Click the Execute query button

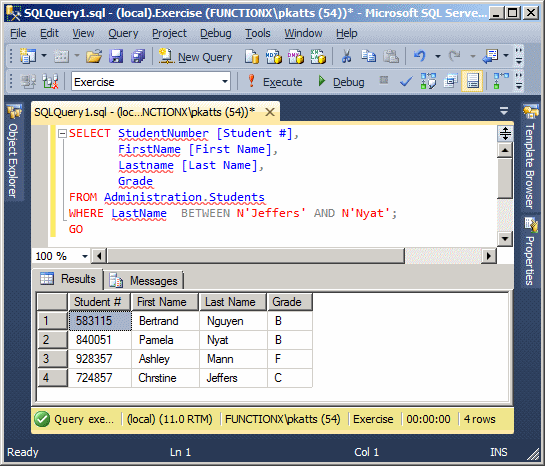point(275,82)
